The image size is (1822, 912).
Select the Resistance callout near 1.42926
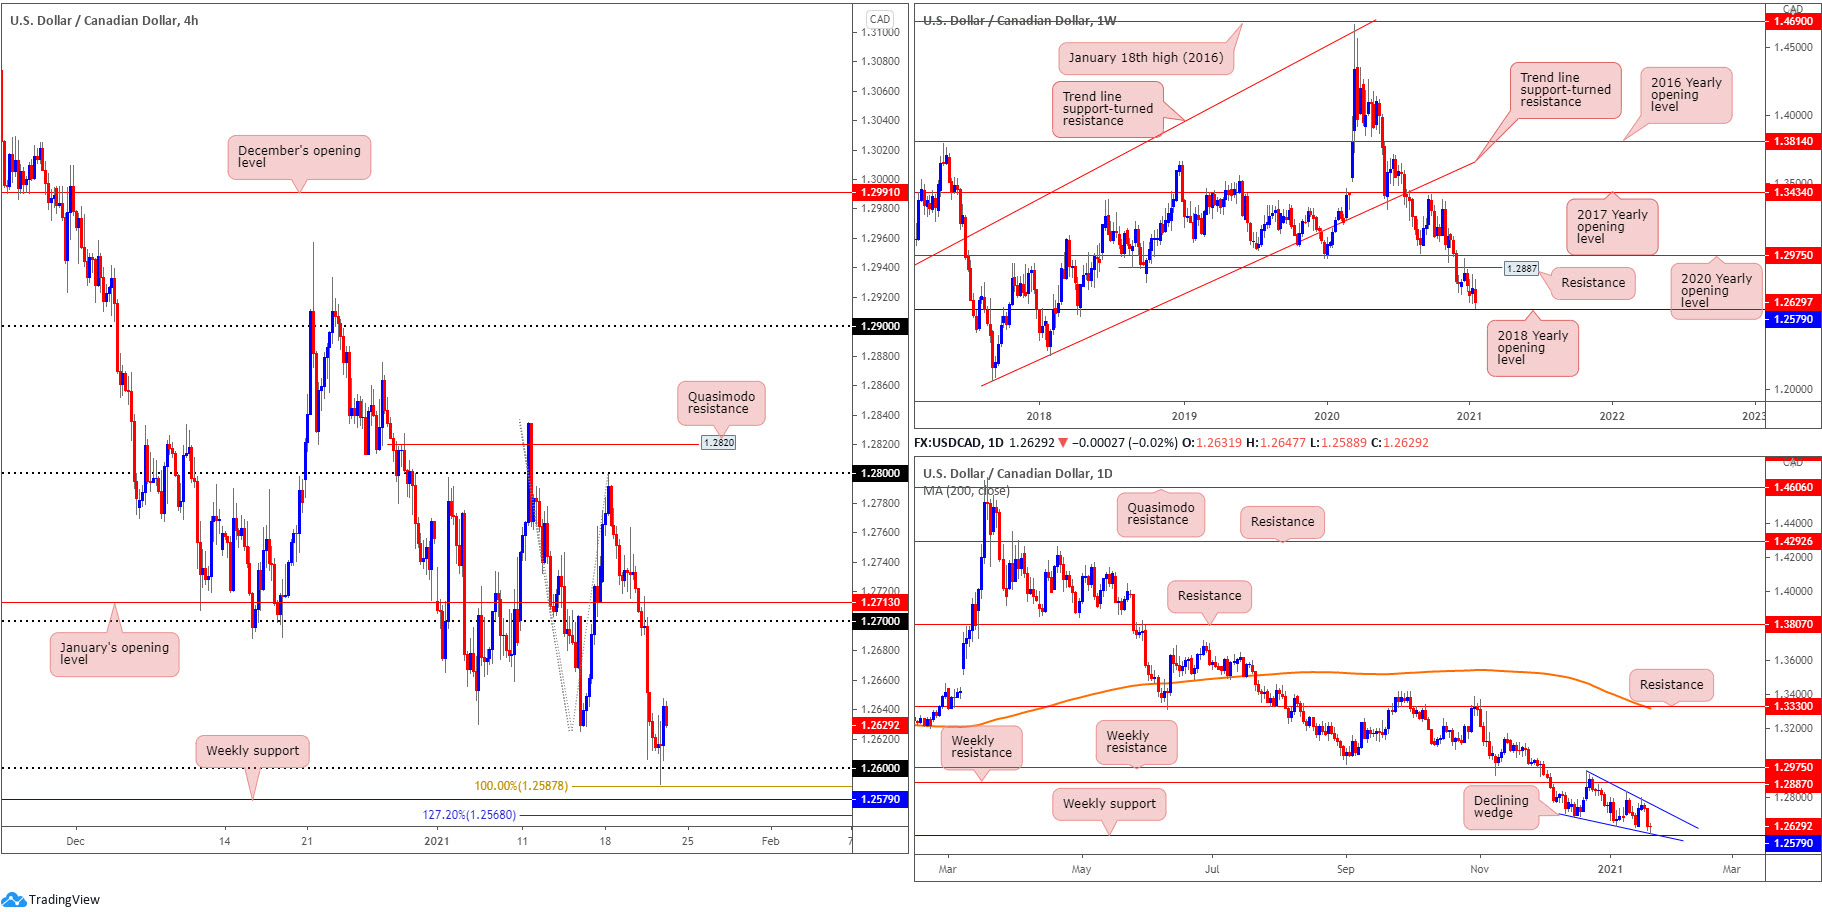(x=1282, y=522)
